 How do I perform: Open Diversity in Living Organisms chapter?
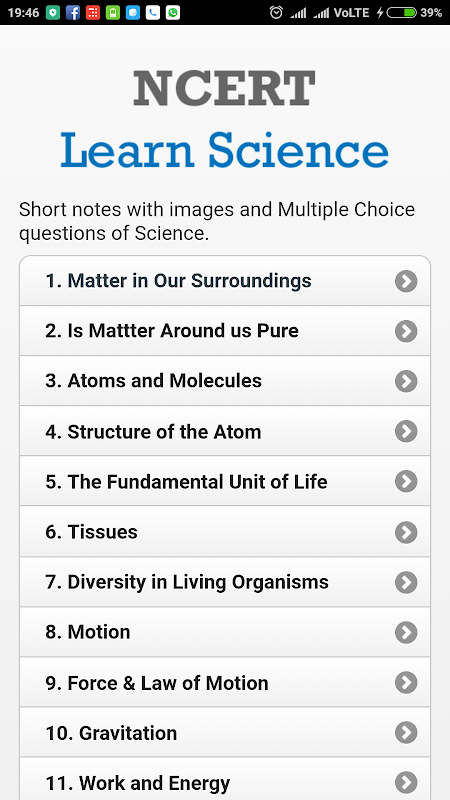pyautogui.click(x=225, y=582)
